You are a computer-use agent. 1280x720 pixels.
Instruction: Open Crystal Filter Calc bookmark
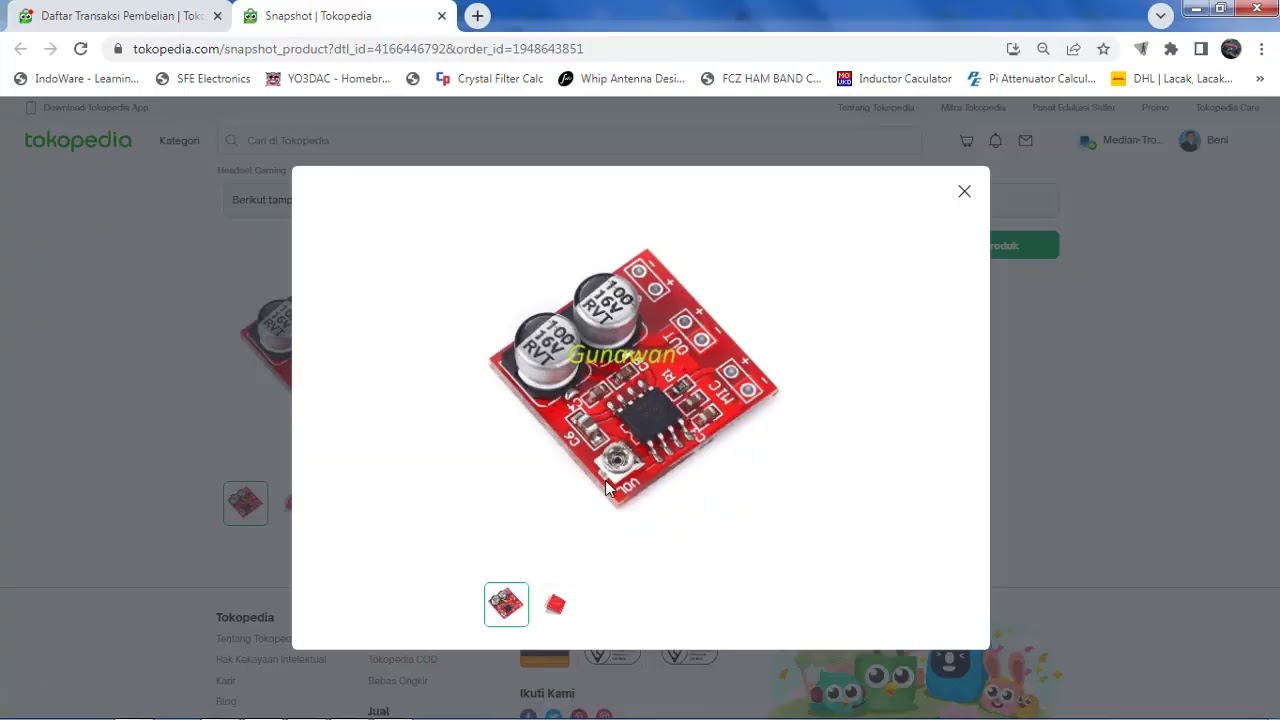(489, 79)
